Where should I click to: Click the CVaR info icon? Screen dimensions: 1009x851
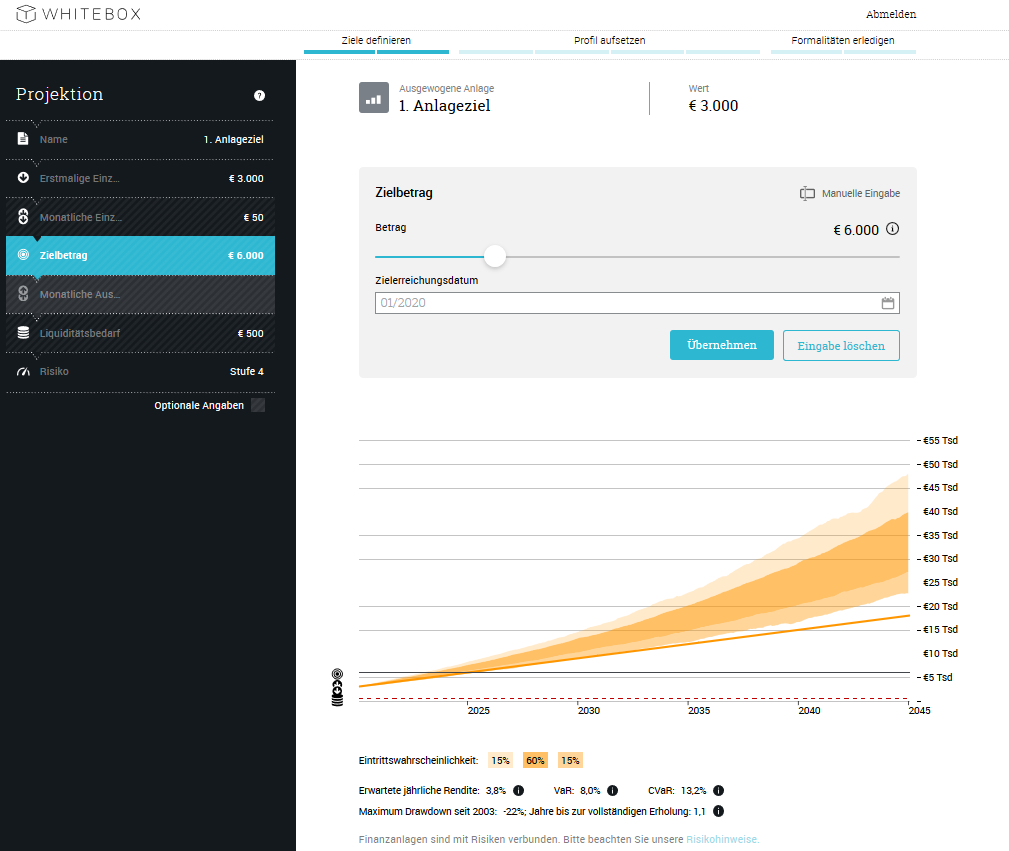point(717,790)
